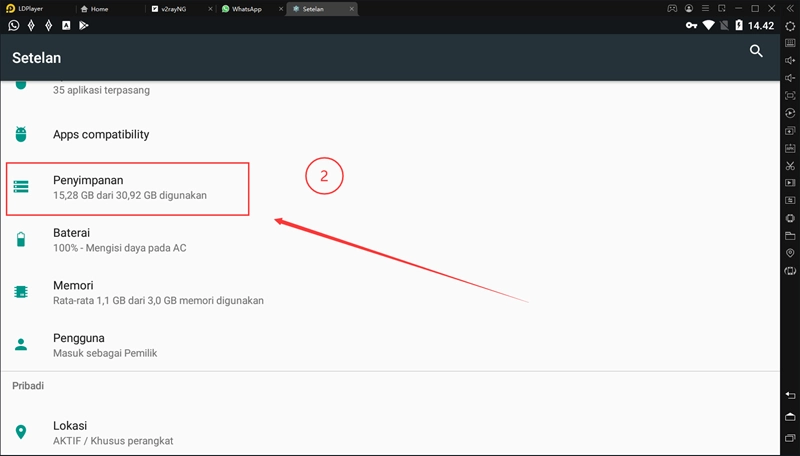Open the operation recorder/synchronizer icon
This screenshot has width=800, height=456.
790,113
